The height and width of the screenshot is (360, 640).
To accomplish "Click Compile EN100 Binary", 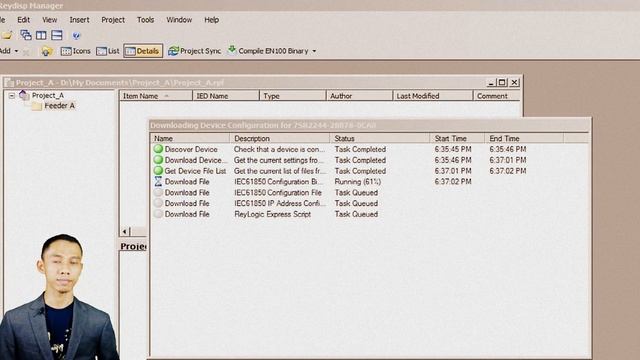I will click(268, 51).
